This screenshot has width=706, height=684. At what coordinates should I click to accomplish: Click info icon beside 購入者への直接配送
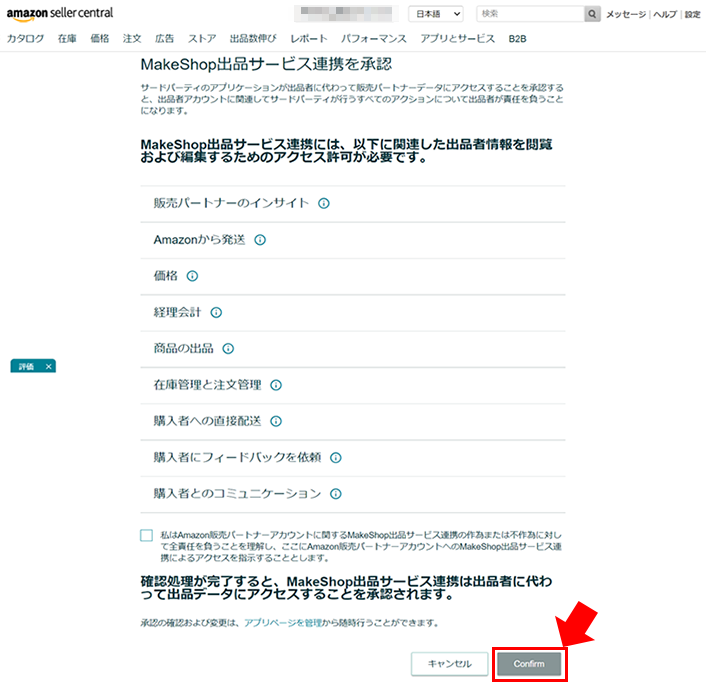pos(276,421)
